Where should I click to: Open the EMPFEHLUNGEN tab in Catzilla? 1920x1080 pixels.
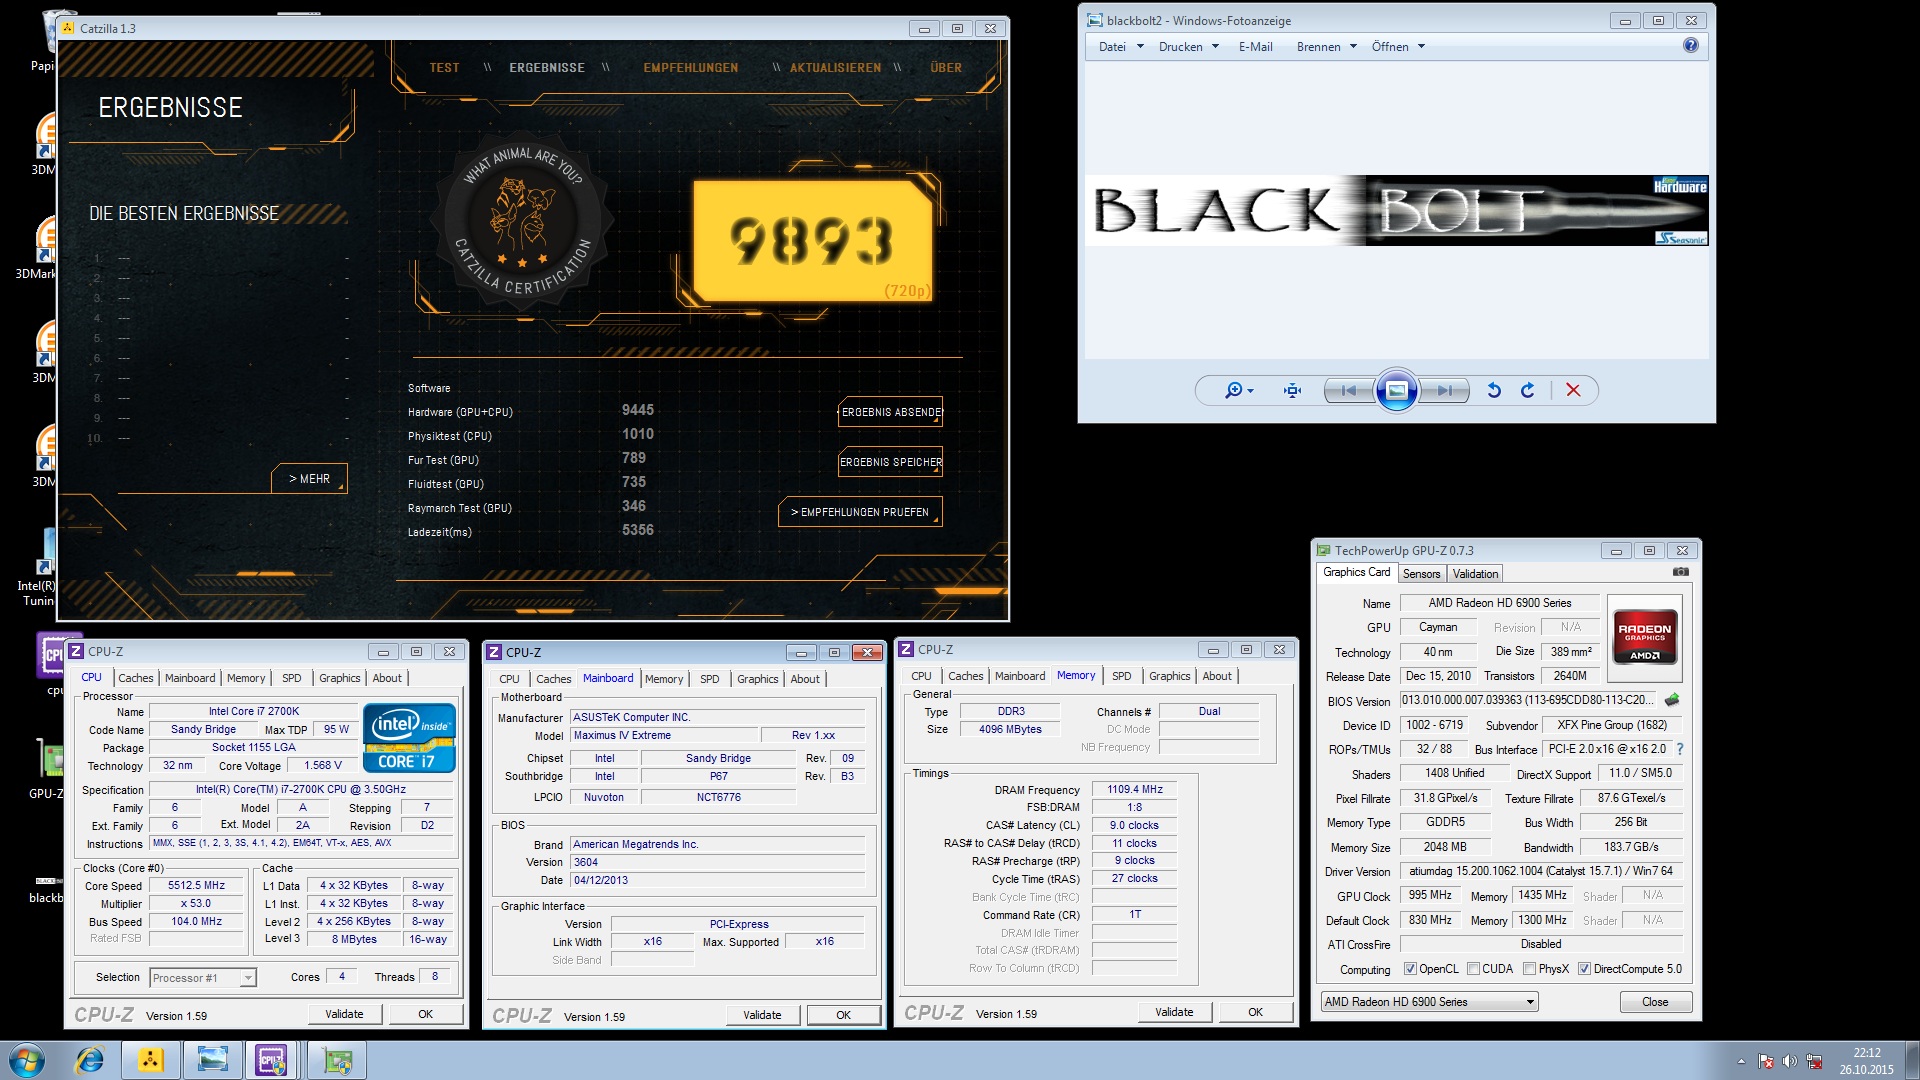tap(690, 68)
